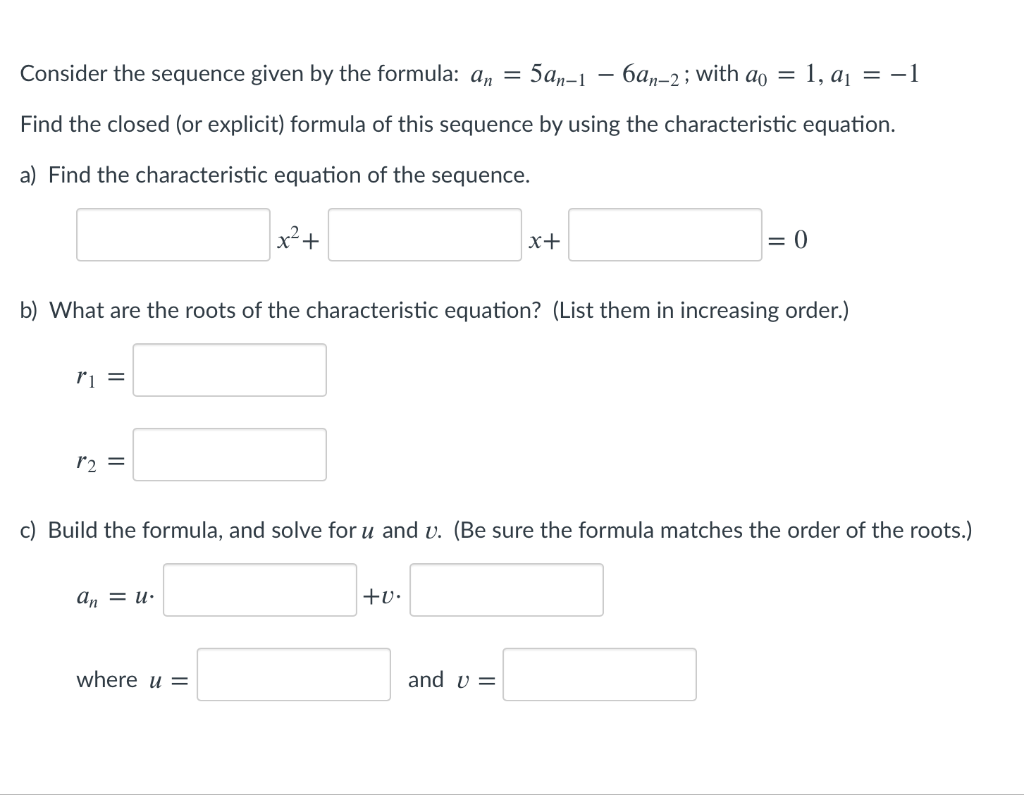The width and height of the screenshot is (1024, 795).
Task: Click the field for v value
Action: tap(599, 674)
